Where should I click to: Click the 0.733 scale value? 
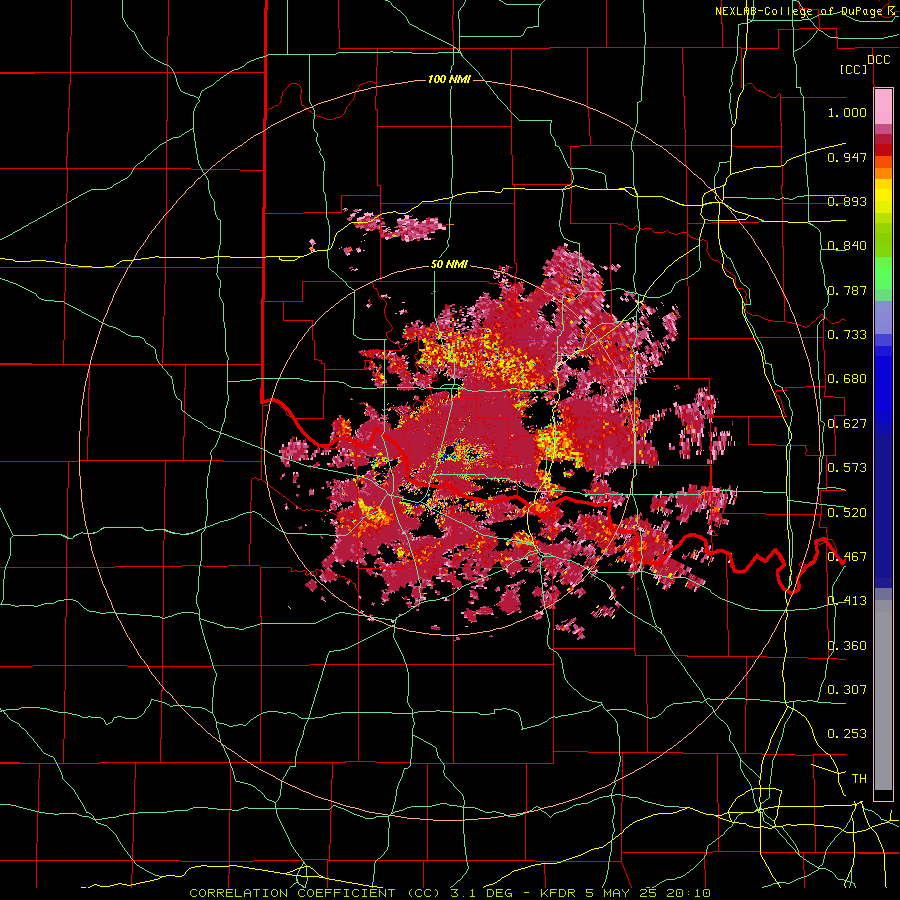(847, 335)
